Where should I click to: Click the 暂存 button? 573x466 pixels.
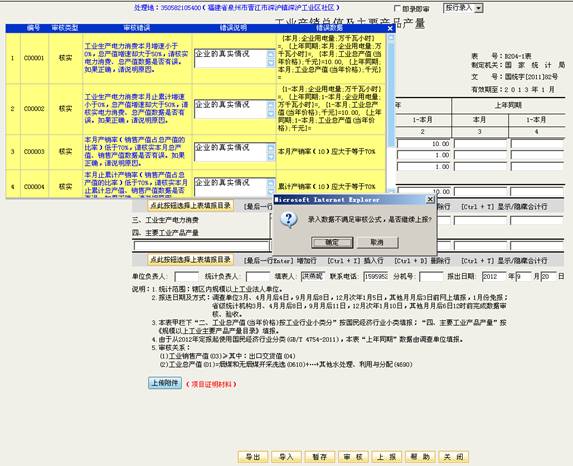coord(320,457)
